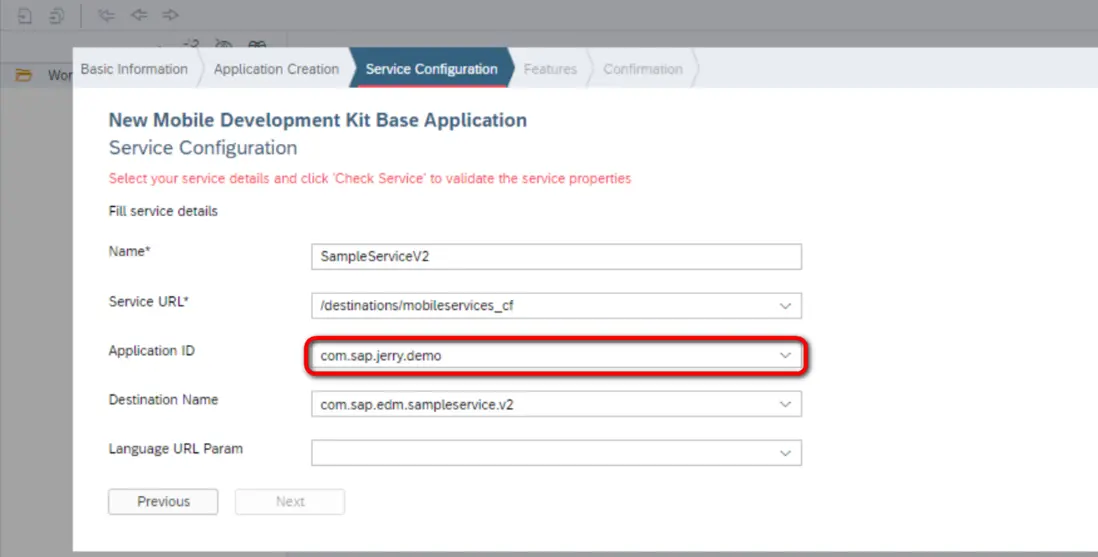Viewport: 1098px width, 557px height.
Task: Click the Back navigation arrow icon
Action: coord(138,15)
